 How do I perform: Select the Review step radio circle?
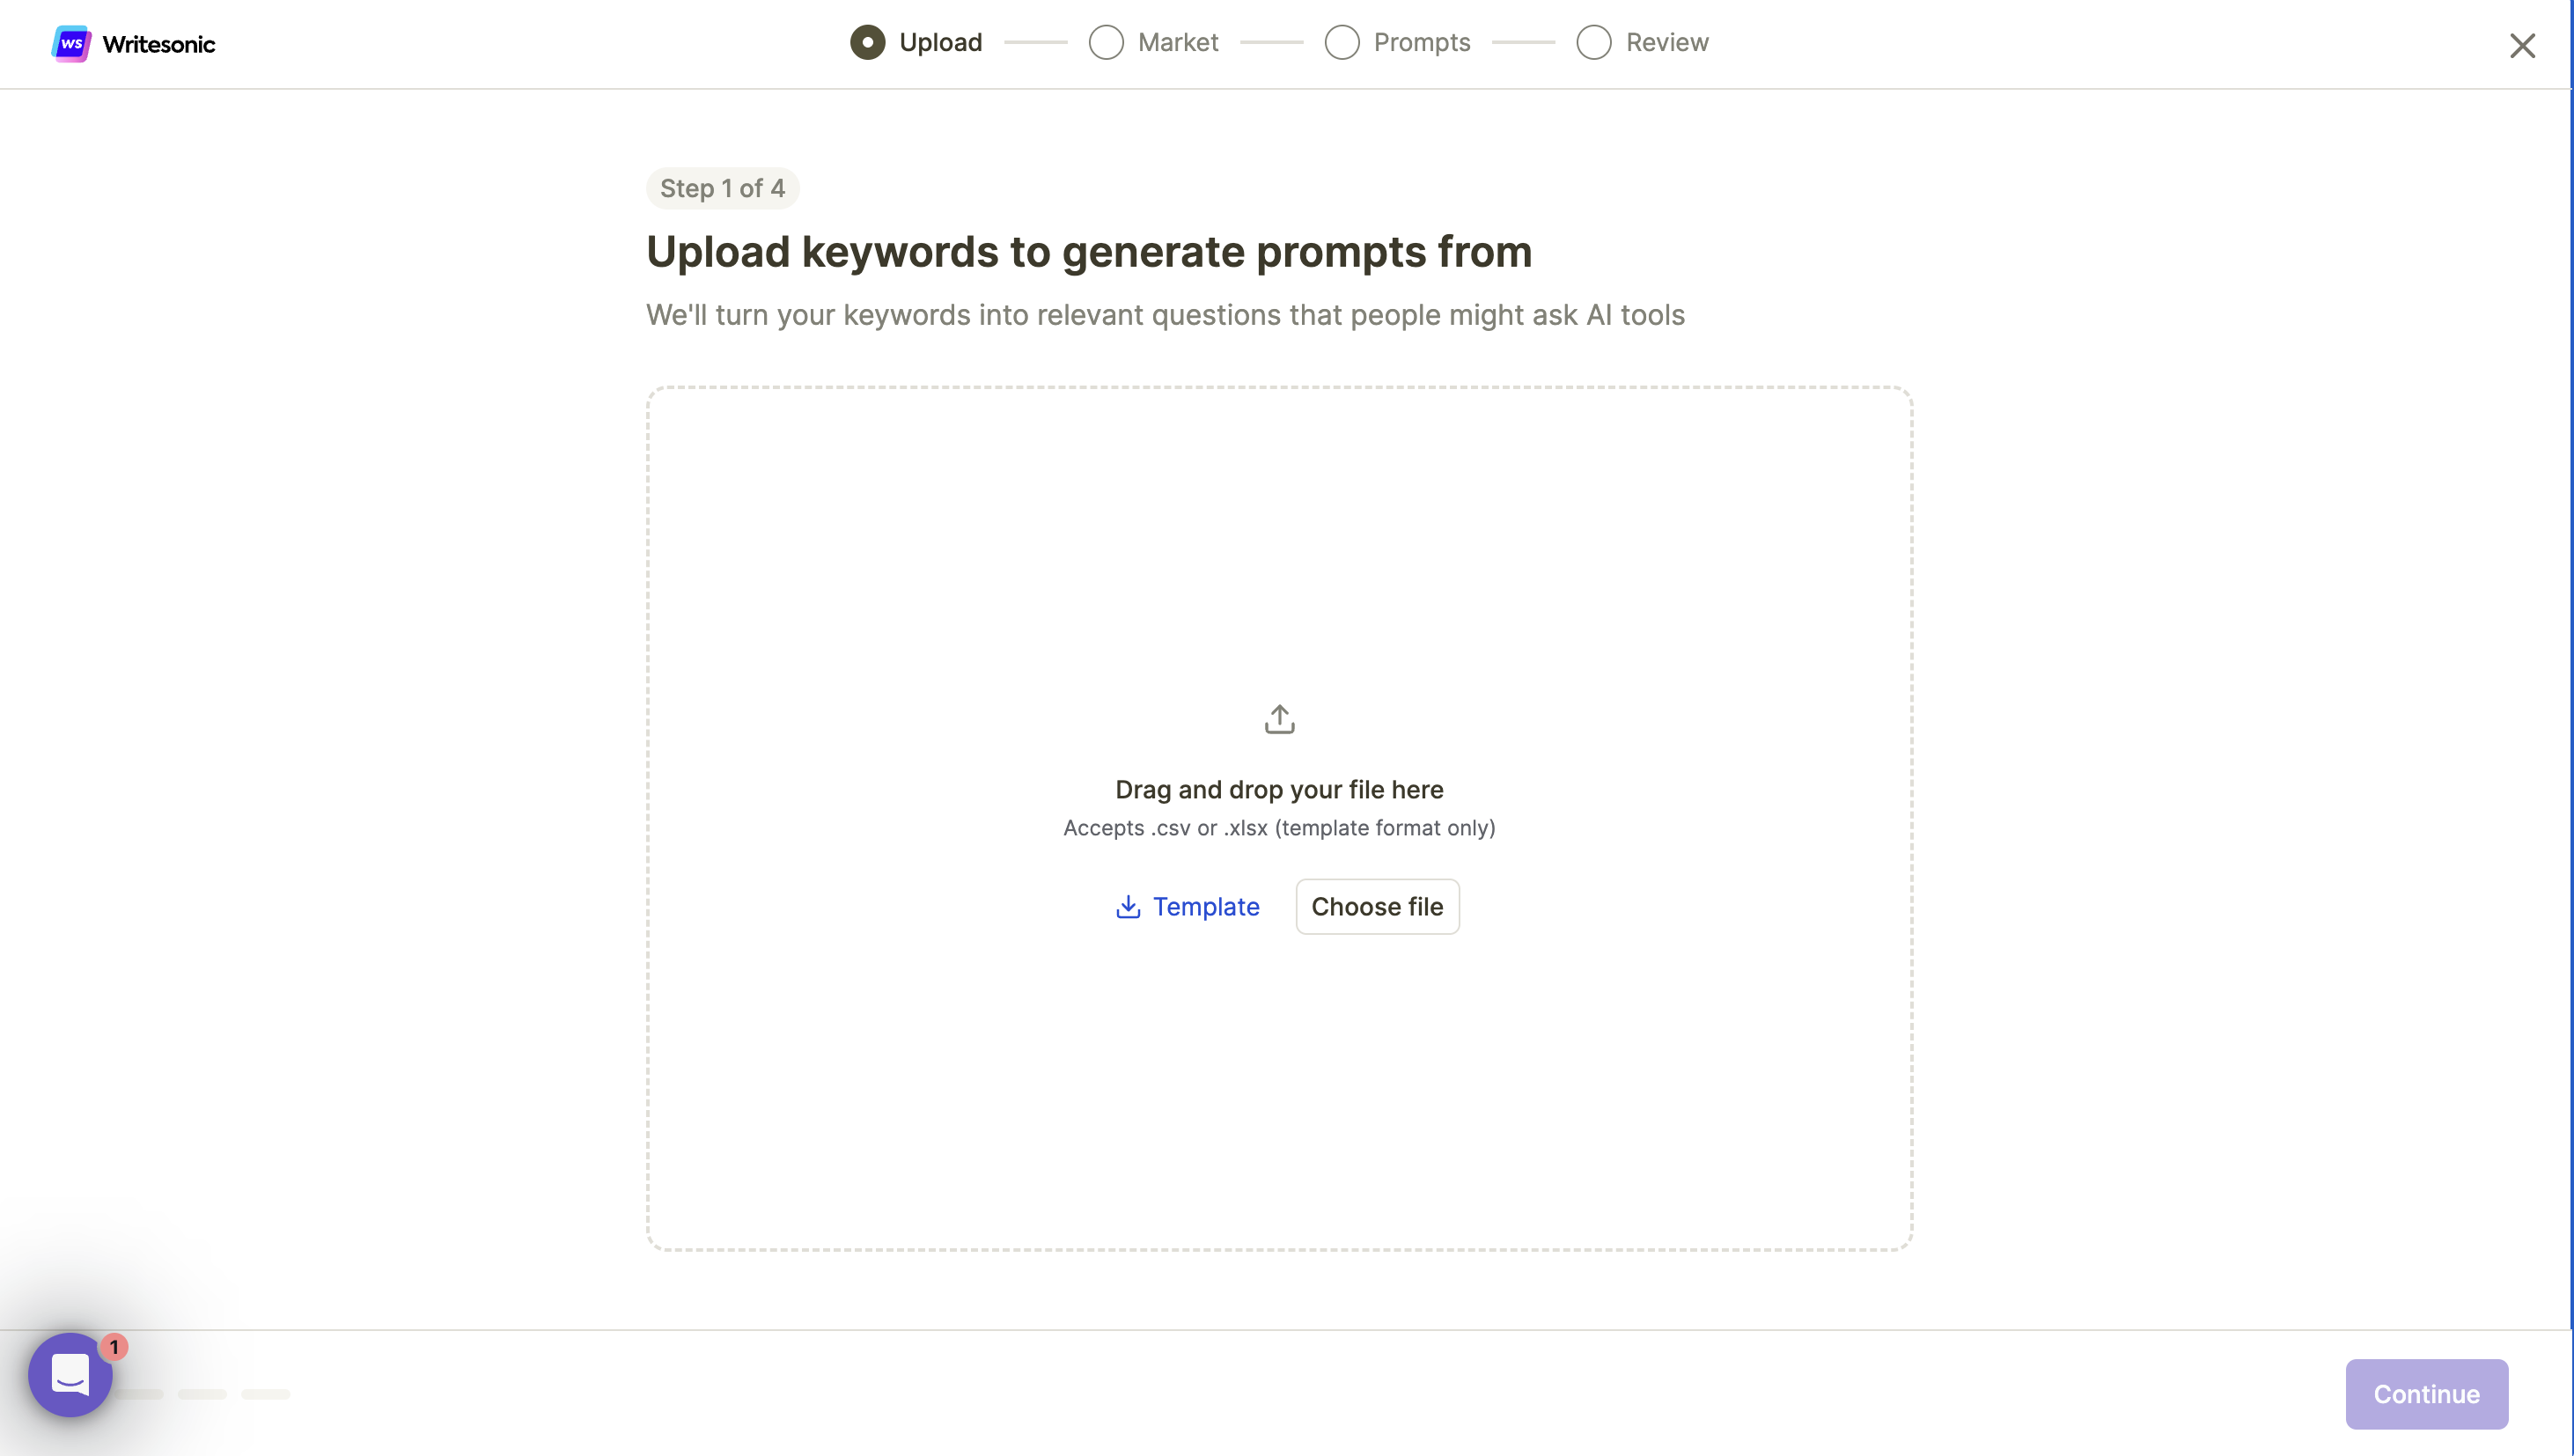[x=1593, y=43]
